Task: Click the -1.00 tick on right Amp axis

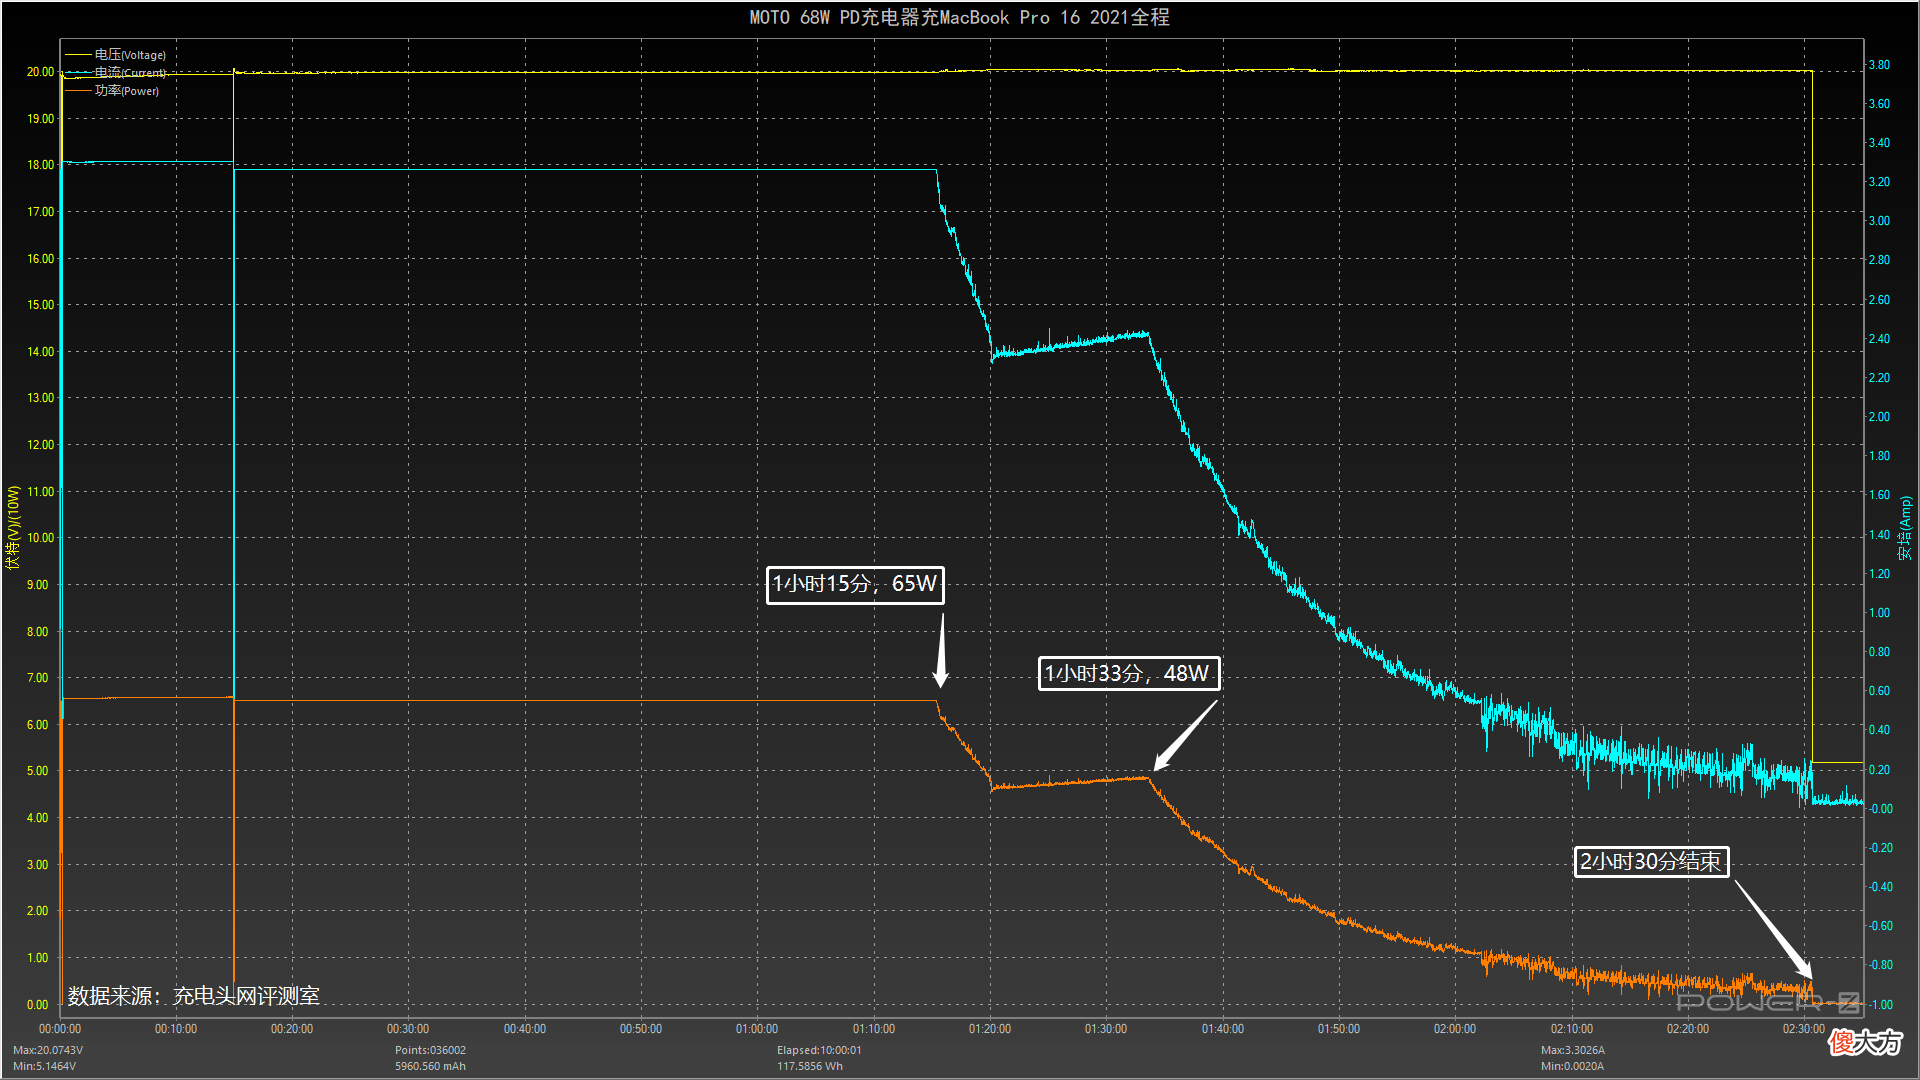Action: click(1881, 1005)
